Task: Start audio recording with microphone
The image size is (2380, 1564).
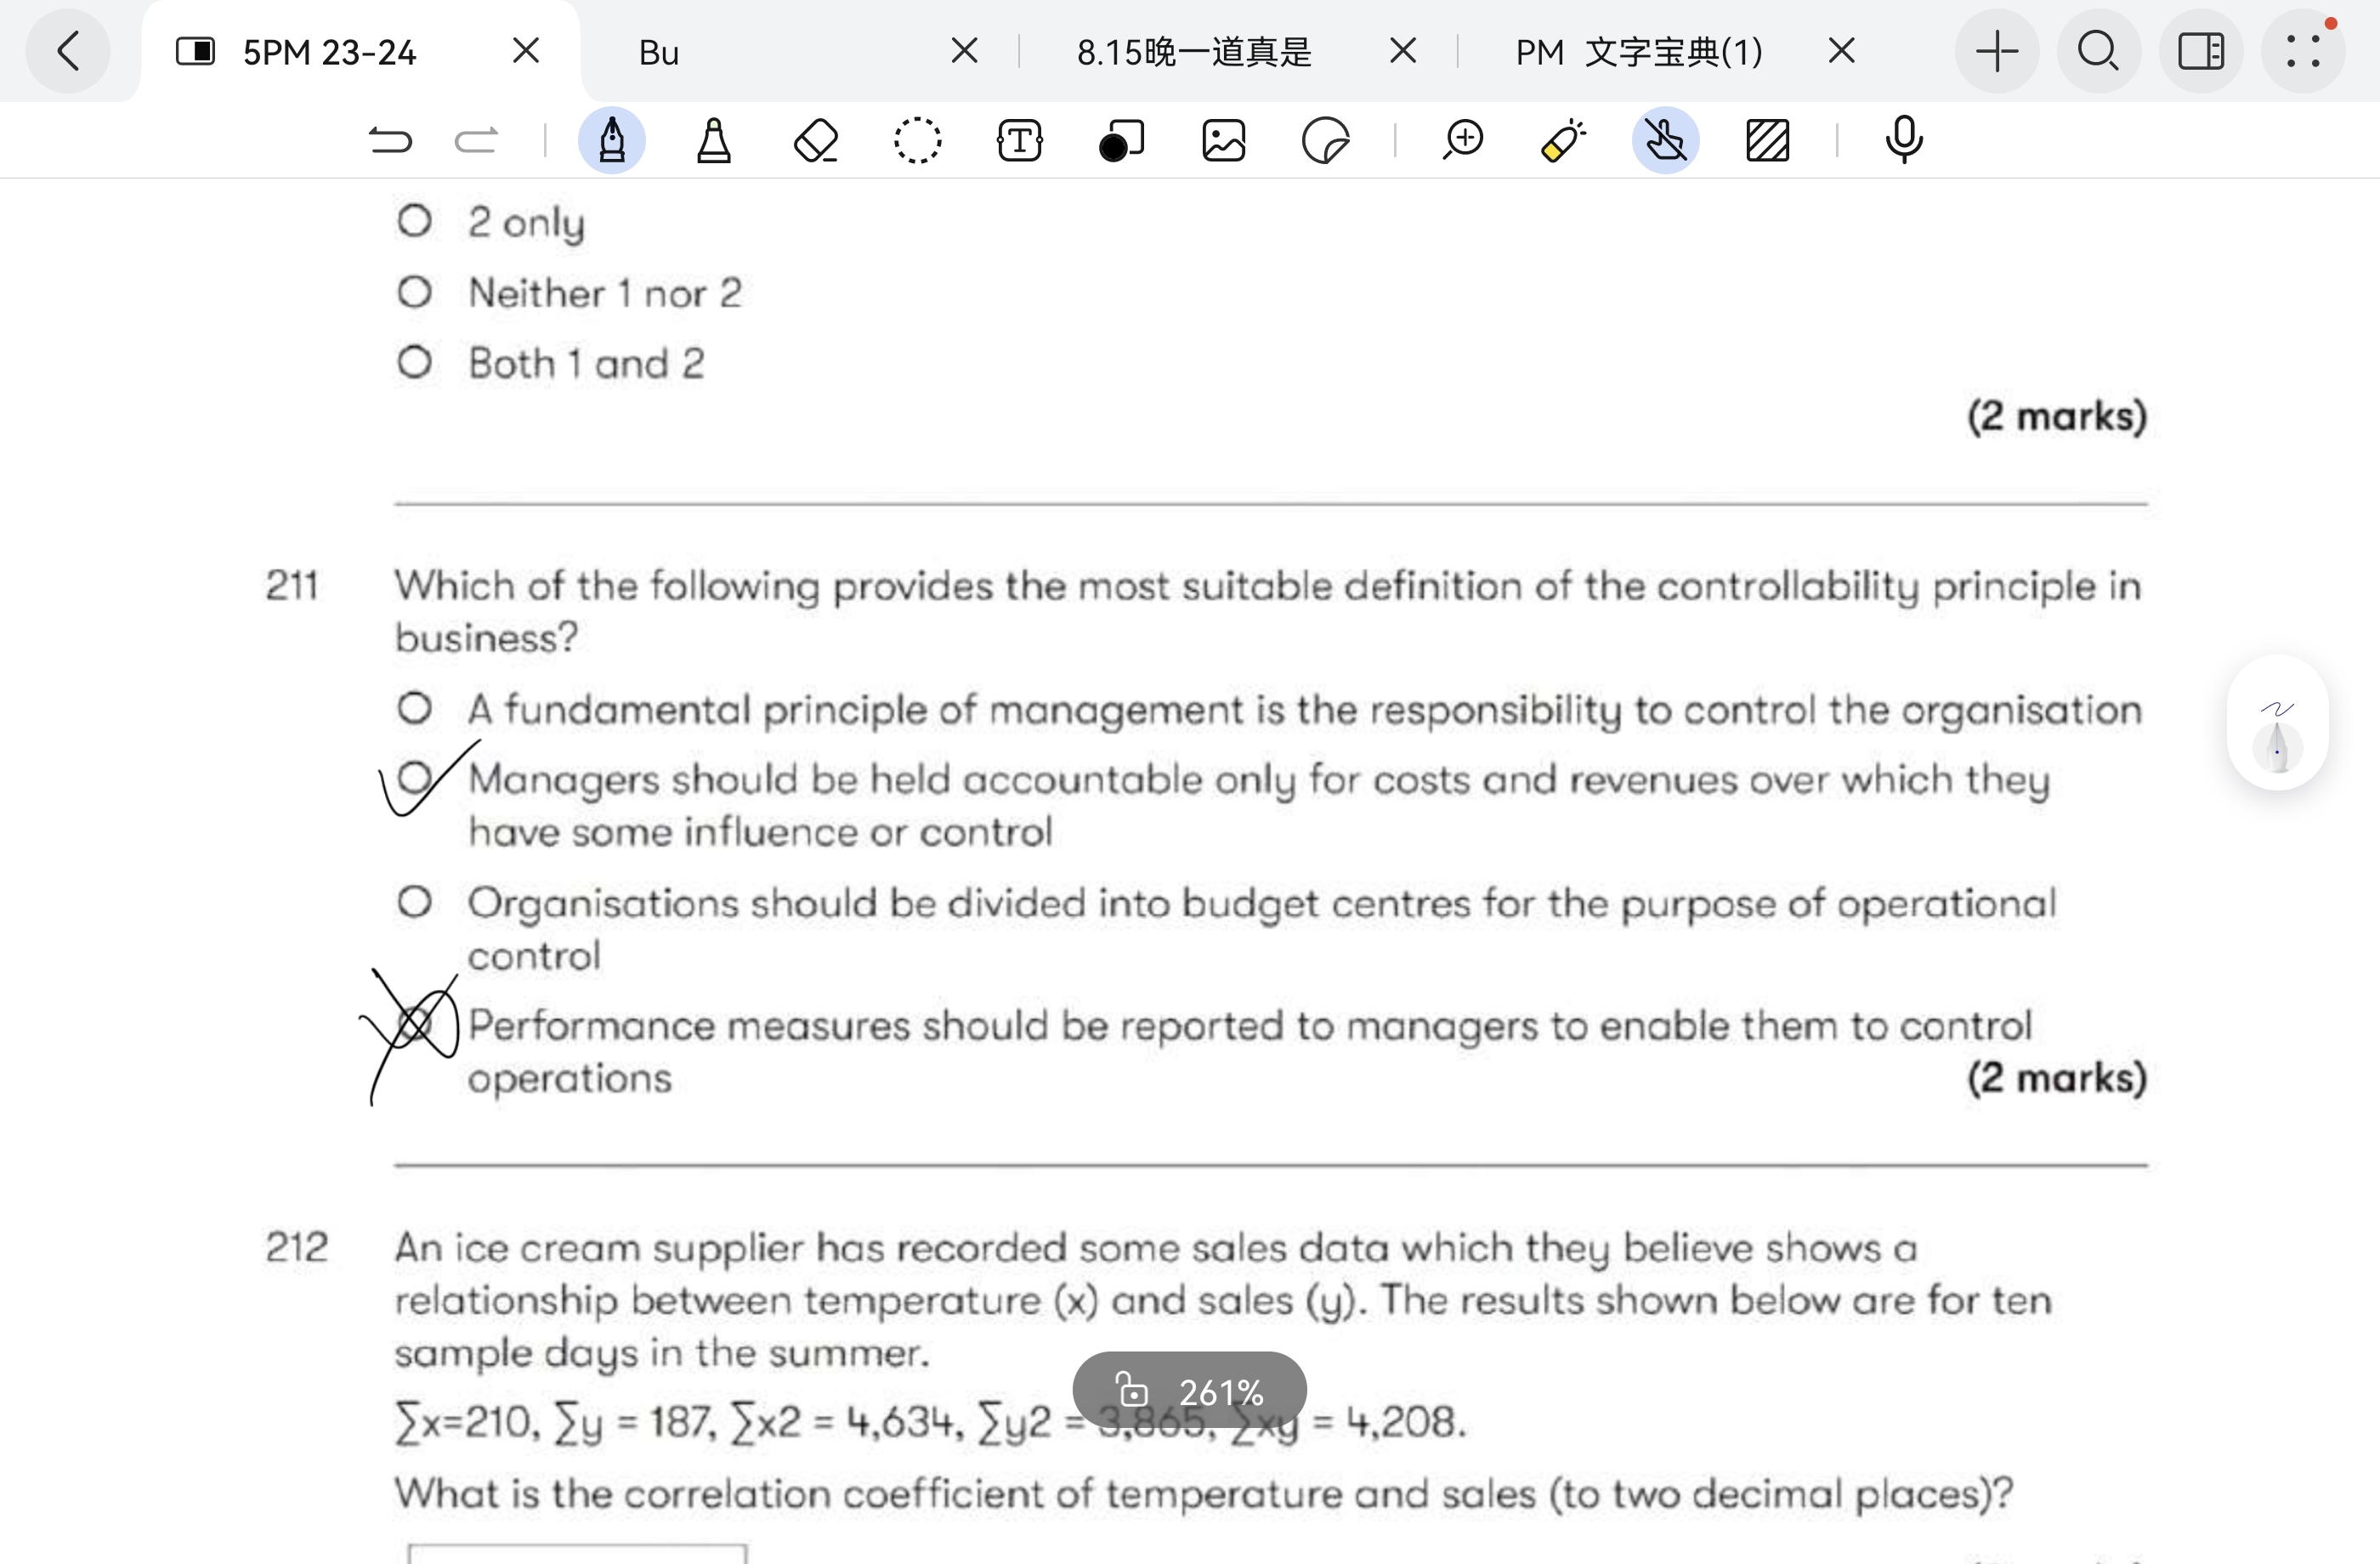Action: tap(1903, 140)
